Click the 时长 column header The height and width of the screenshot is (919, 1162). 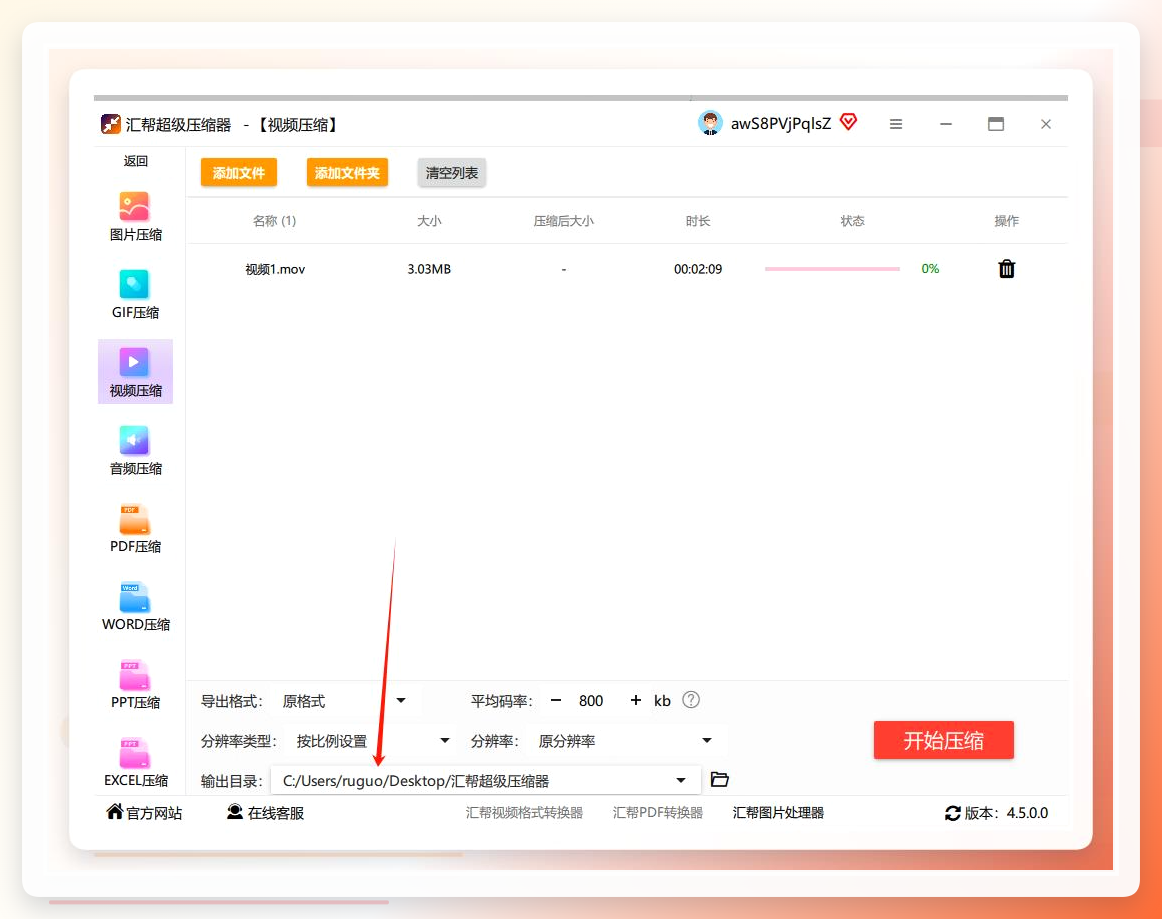point(697,221)
